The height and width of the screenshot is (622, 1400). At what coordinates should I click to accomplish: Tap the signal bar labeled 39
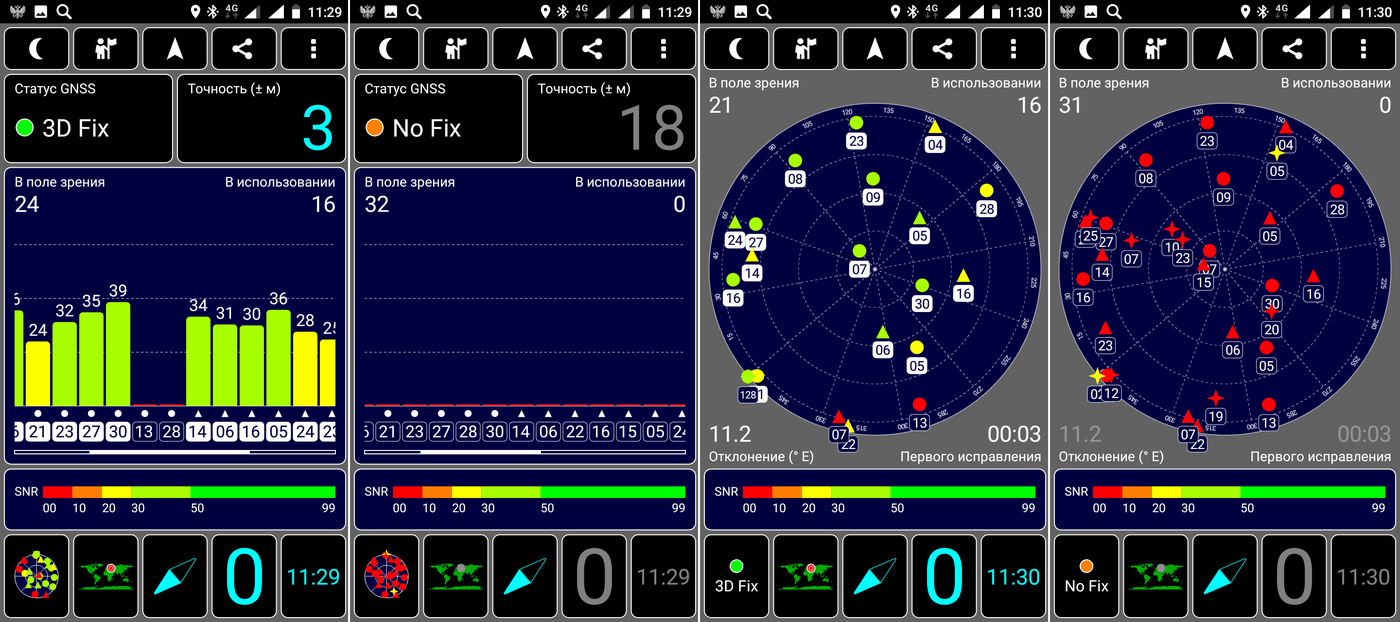(x=118, y=352)
